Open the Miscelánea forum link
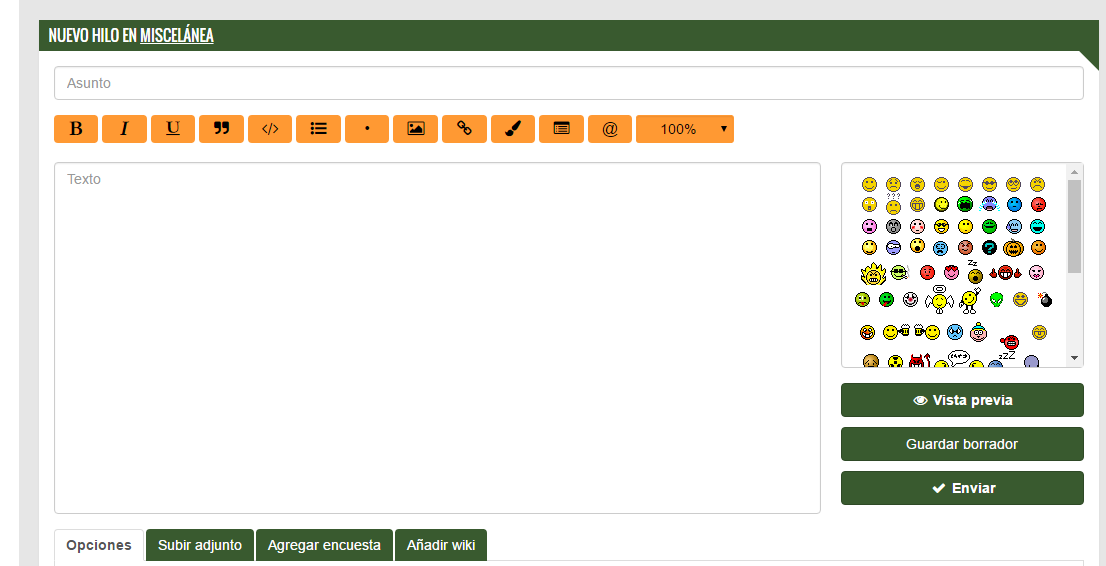 click(x=176, y=35)
